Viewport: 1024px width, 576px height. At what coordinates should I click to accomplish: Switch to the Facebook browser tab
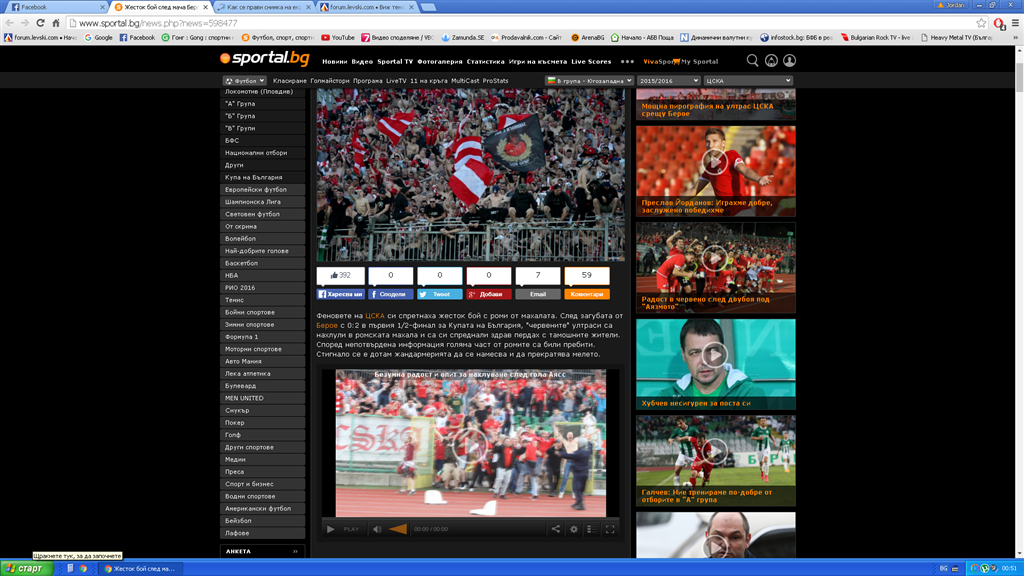56,7
